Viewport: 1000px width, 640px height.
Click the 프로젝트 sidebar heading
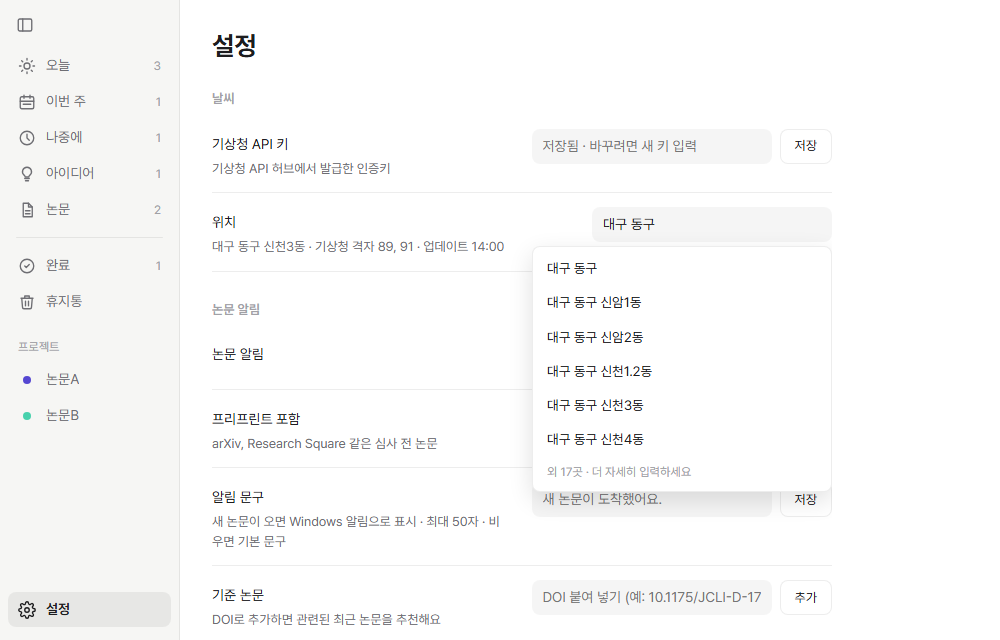click(x=38, y=346)
